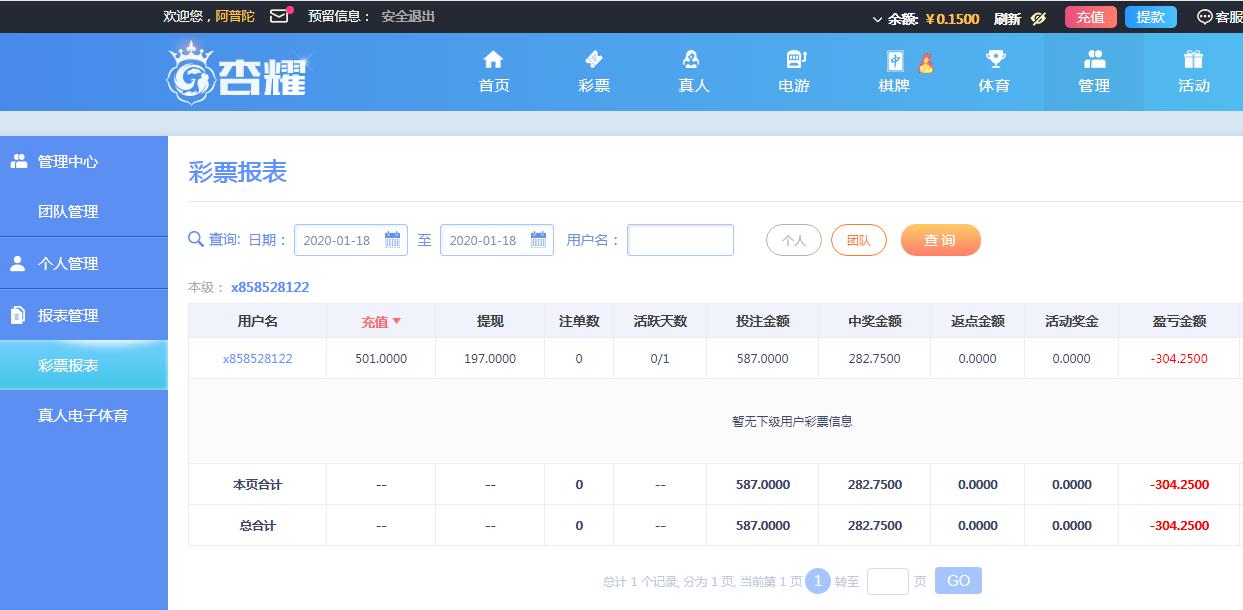The width and height of the screenshot is (1243, 610).
Task: Focus the 用户名 input field
Action: click(680, 240)
